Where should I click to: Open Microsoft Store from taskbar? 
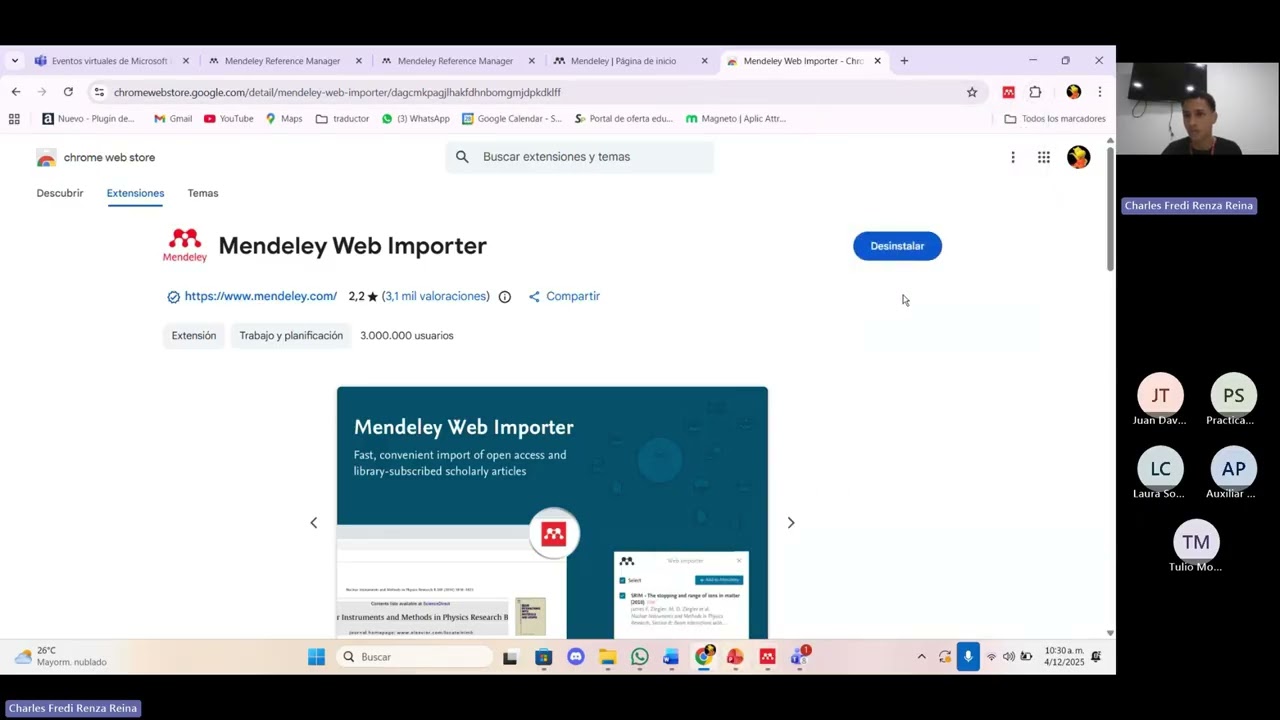click(x=543, y=657)
